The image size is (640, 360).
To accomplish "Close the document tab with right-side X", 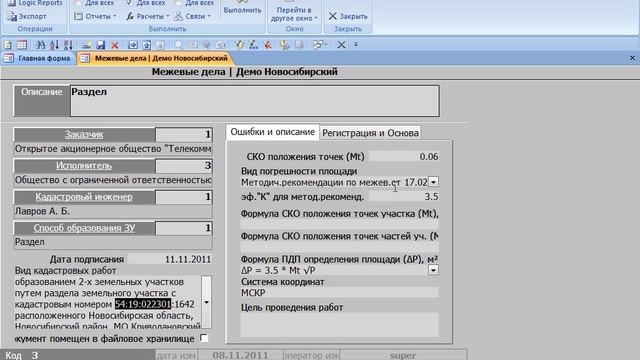I will click(x=632, y=58).
